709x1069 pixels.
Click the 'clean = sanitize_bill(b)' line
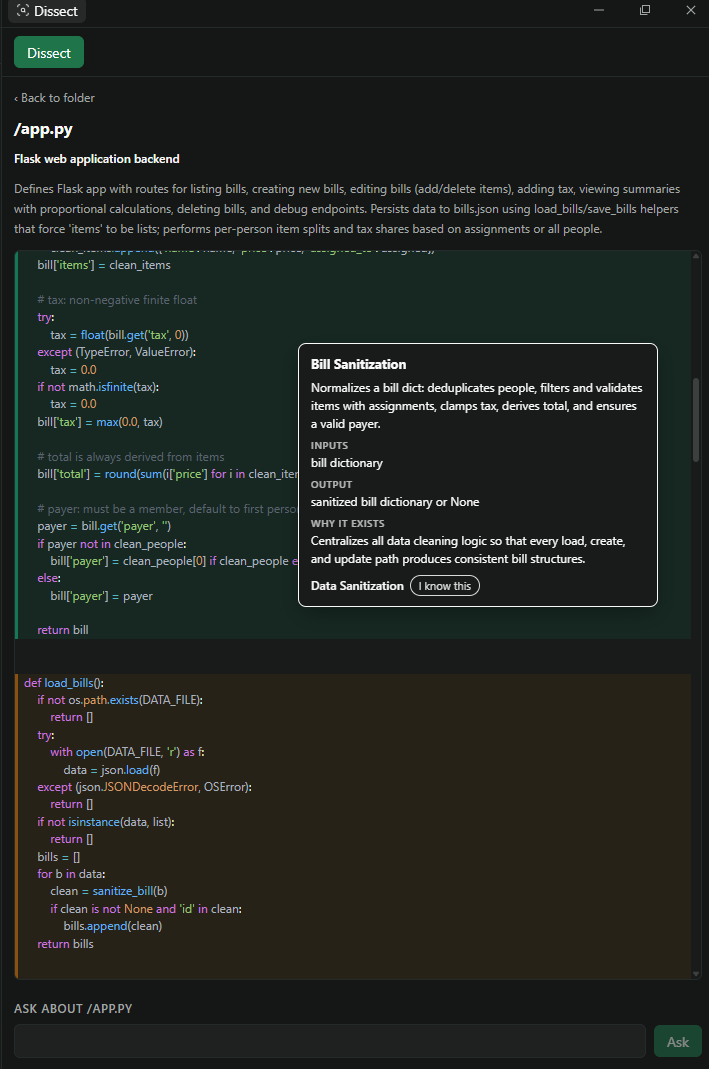click(x=108, y=891)
